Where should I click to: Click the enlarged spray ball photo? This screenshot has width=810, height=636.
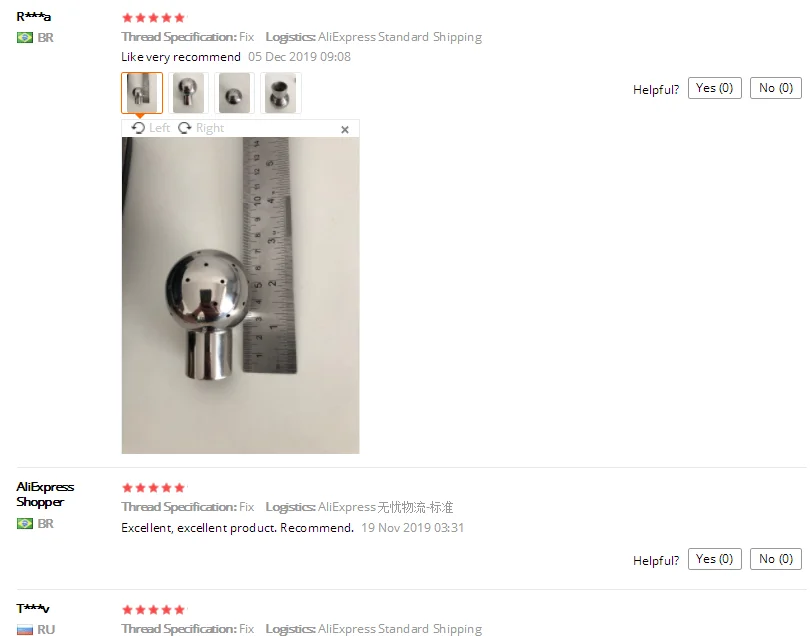coord(240,296)
